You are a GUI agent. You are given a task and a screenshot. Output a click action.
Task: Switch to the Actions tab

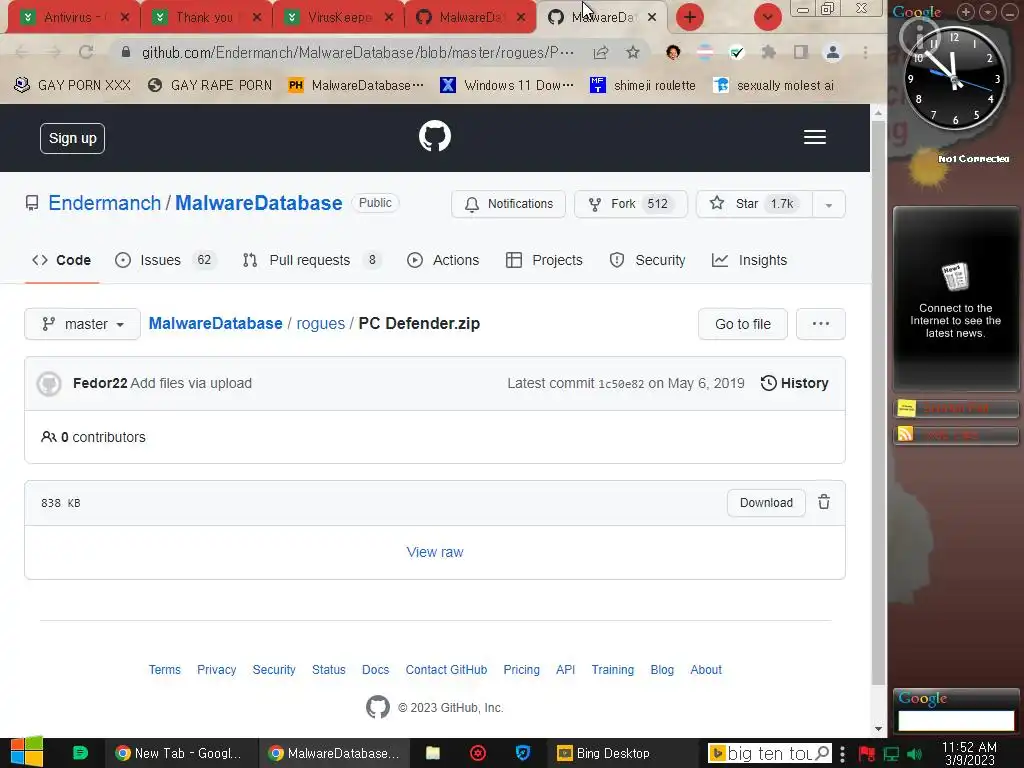[x=443, y=260]
